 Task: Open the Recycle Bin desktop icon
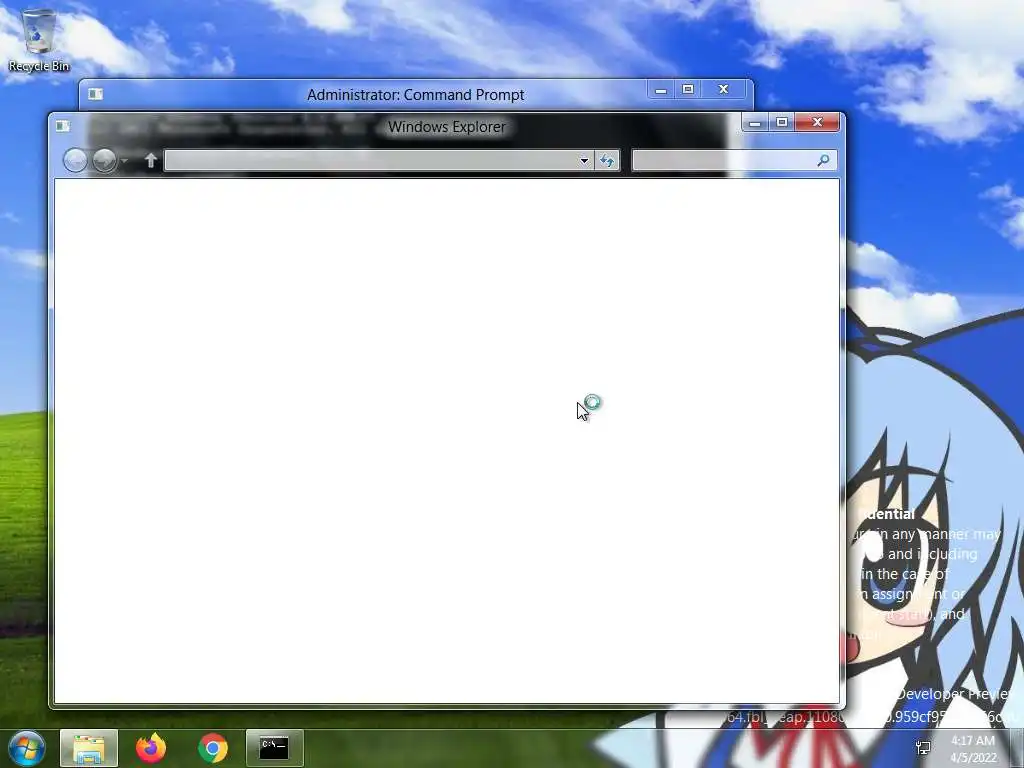click(38, 40)
